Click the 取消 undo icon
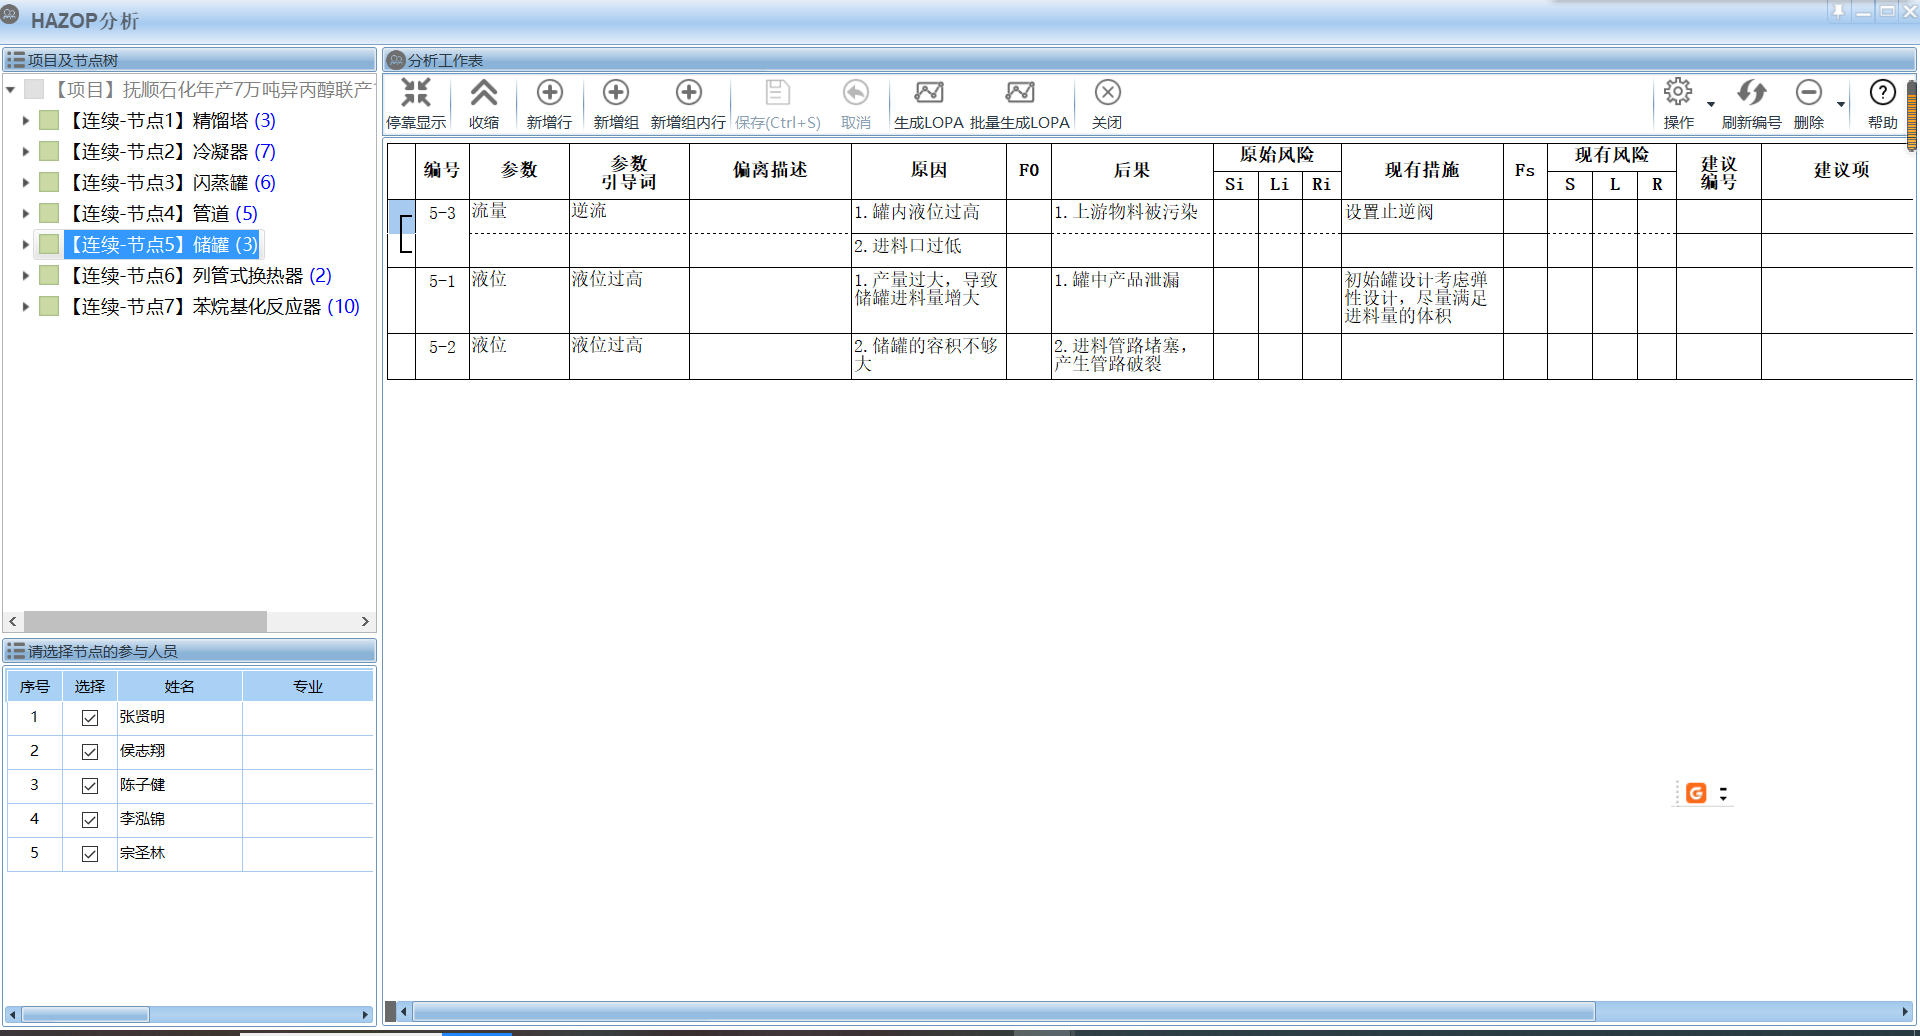Viewport: 1920px width, 1036px height. point(856,93)
